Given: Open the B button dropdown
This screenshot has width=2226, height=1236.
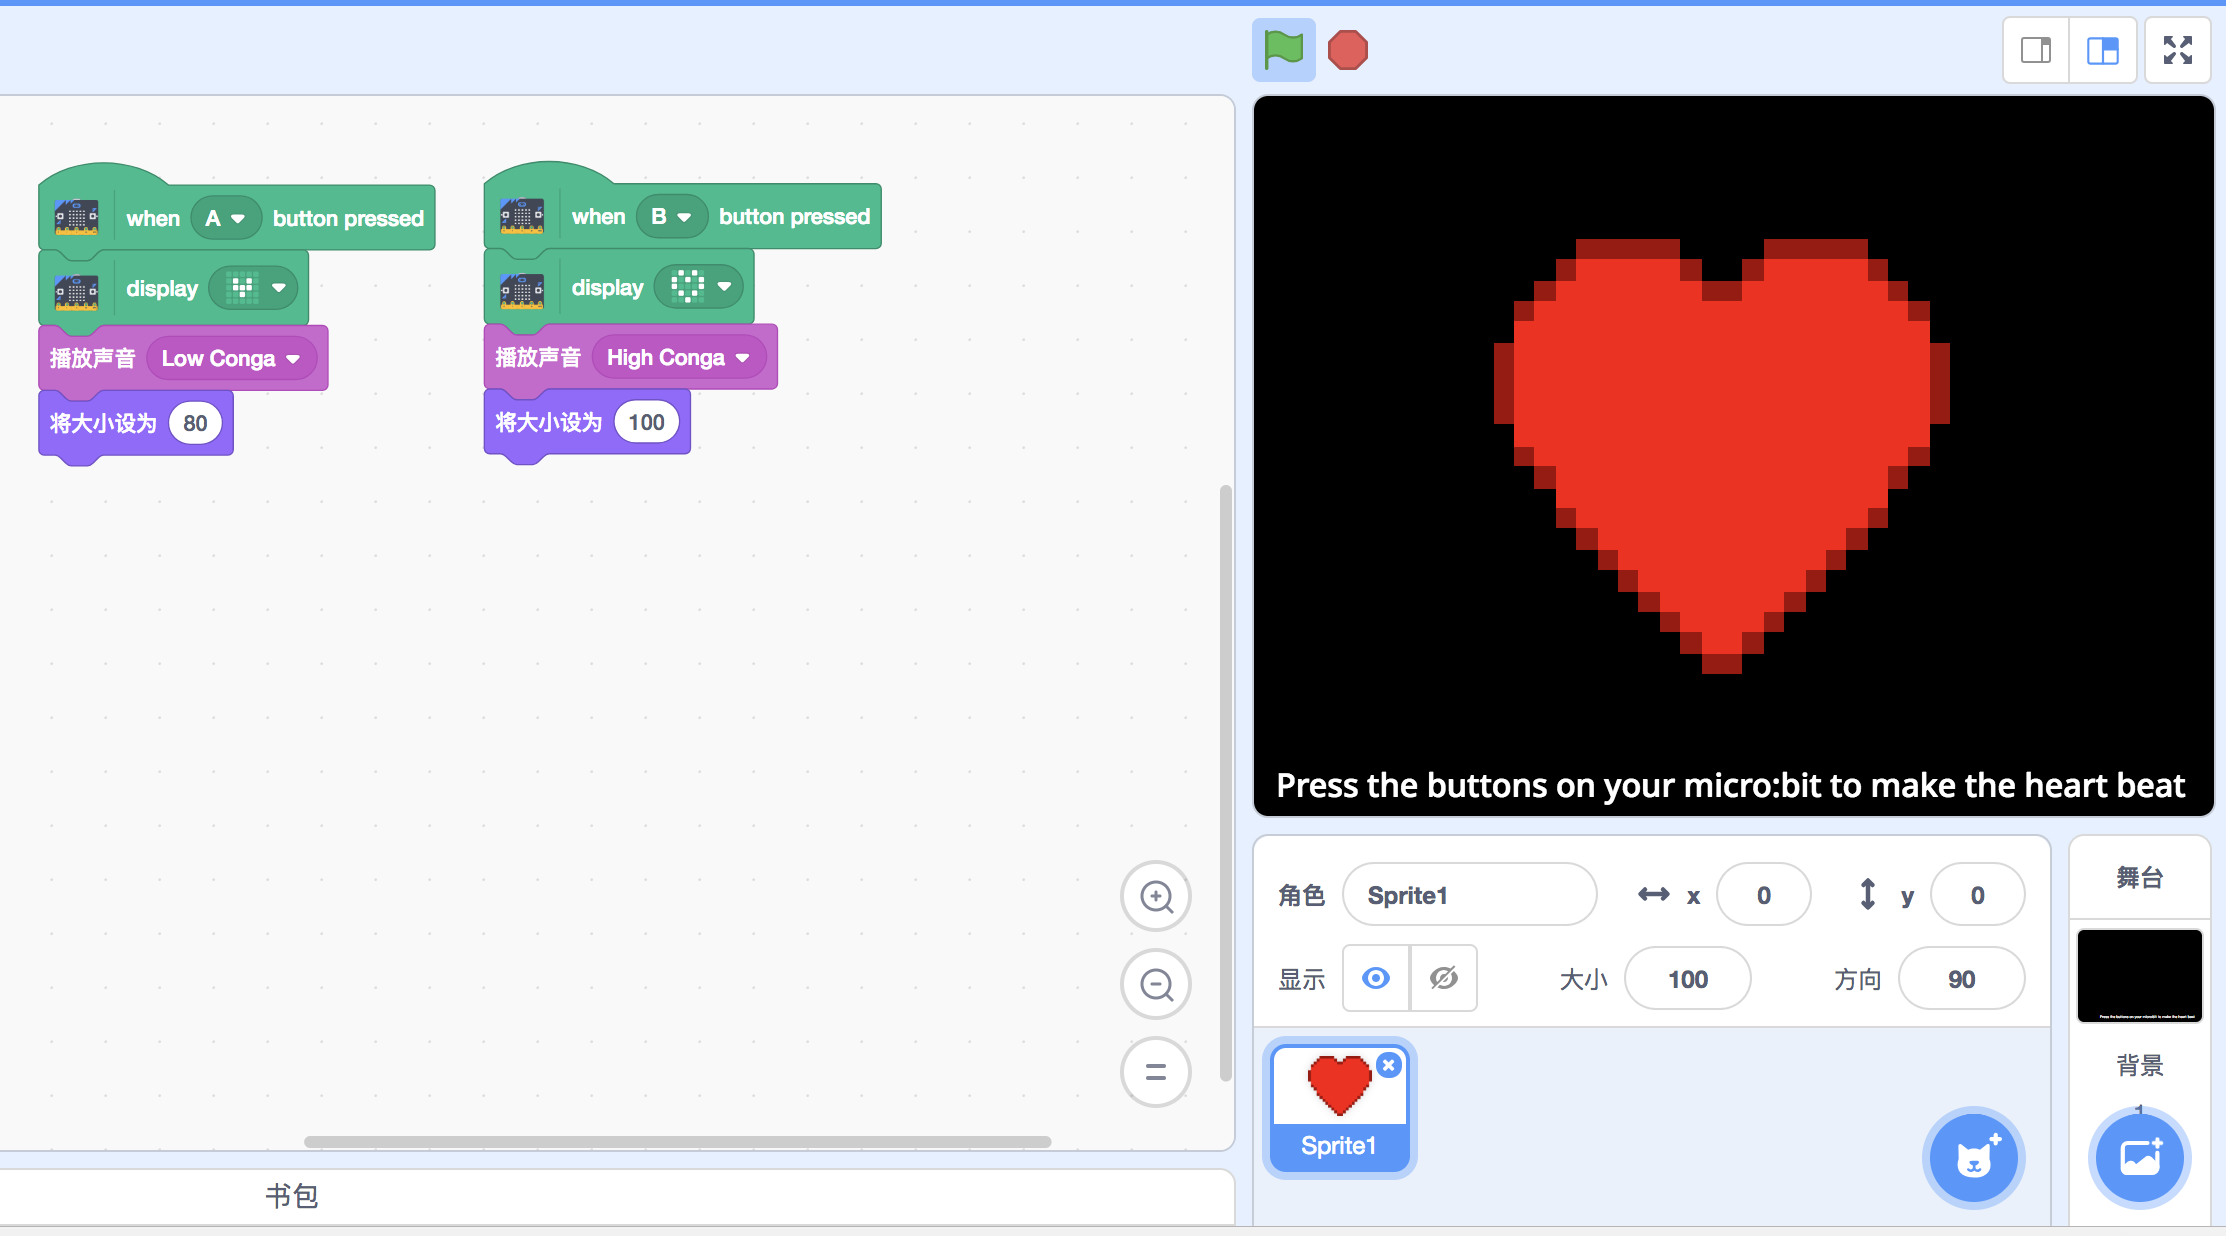Looking at the screenshot, I should tap(672, 216).
